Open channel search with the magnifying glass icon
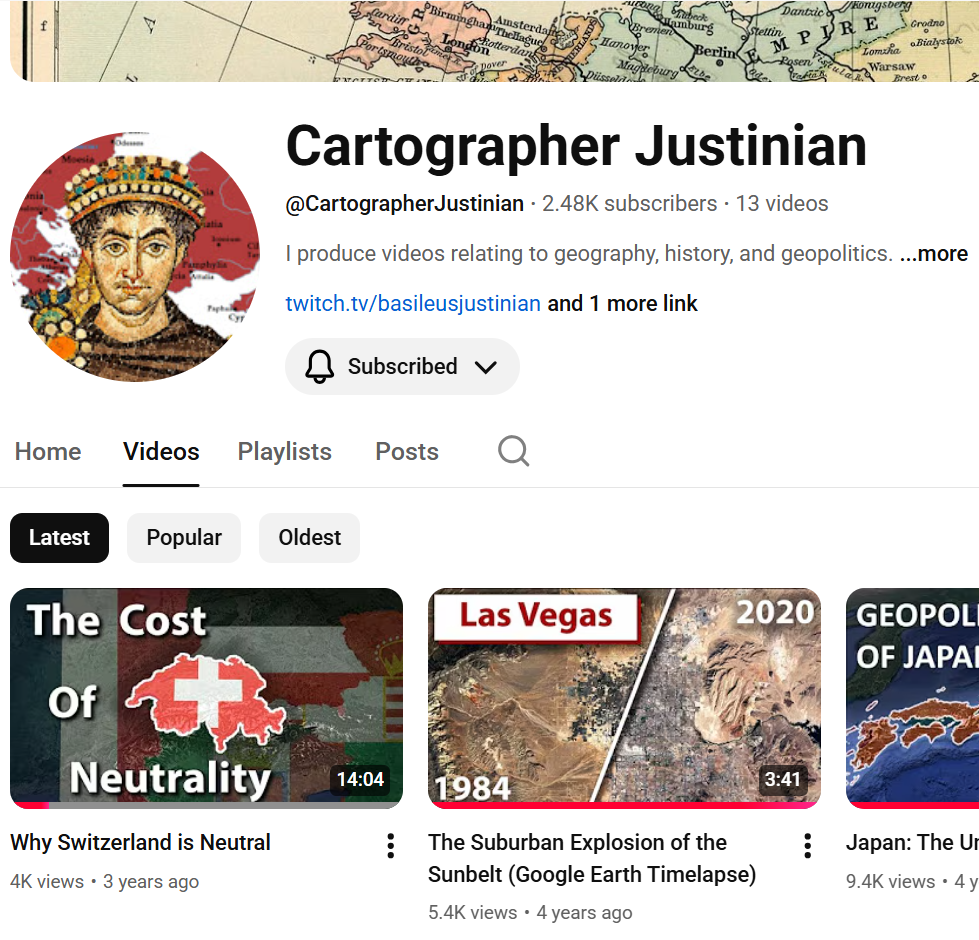979x940 pixels. pos(513,451)
